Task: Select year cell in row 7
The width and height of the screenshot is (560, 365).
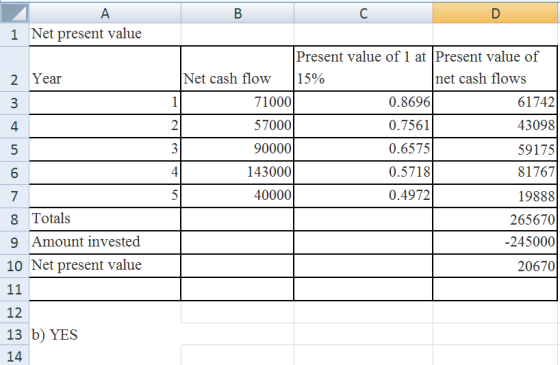Action: click(x=105, y=196)
